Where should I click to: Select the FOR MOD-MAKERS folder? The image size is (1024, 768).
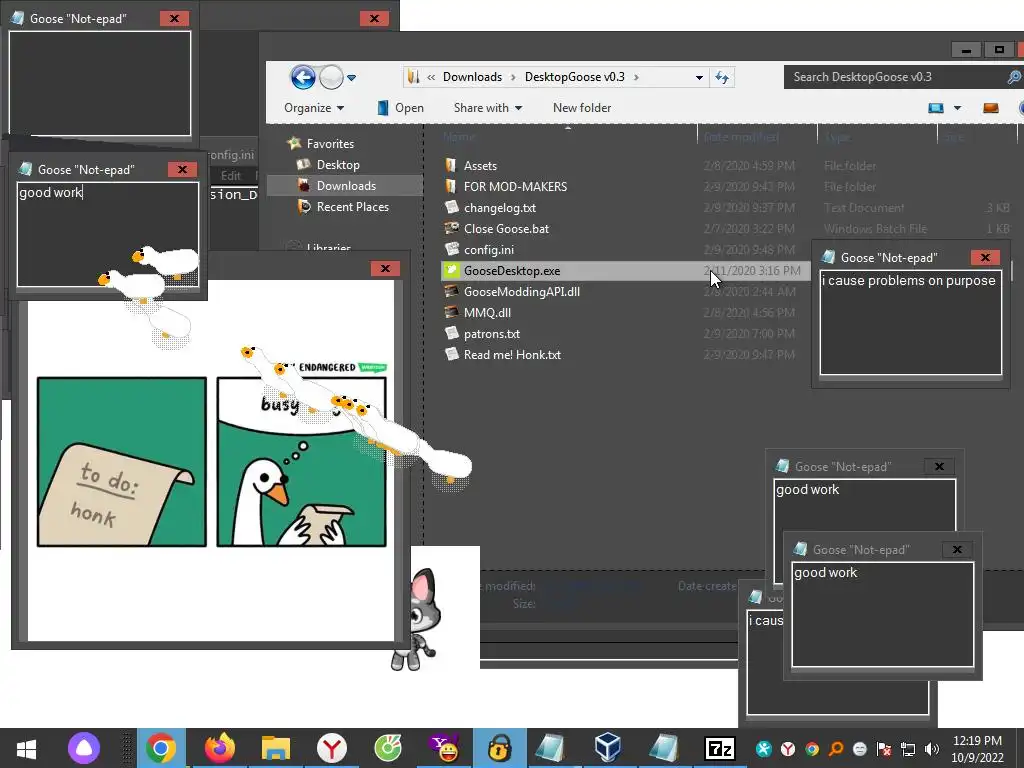coord(515,187)
